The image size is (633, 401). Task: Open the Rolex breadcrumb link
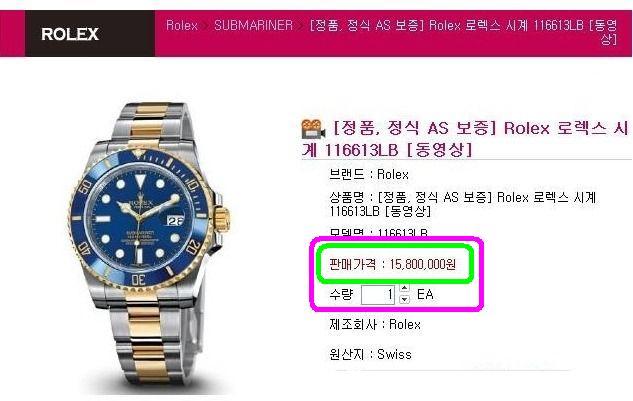pos(182,25)
